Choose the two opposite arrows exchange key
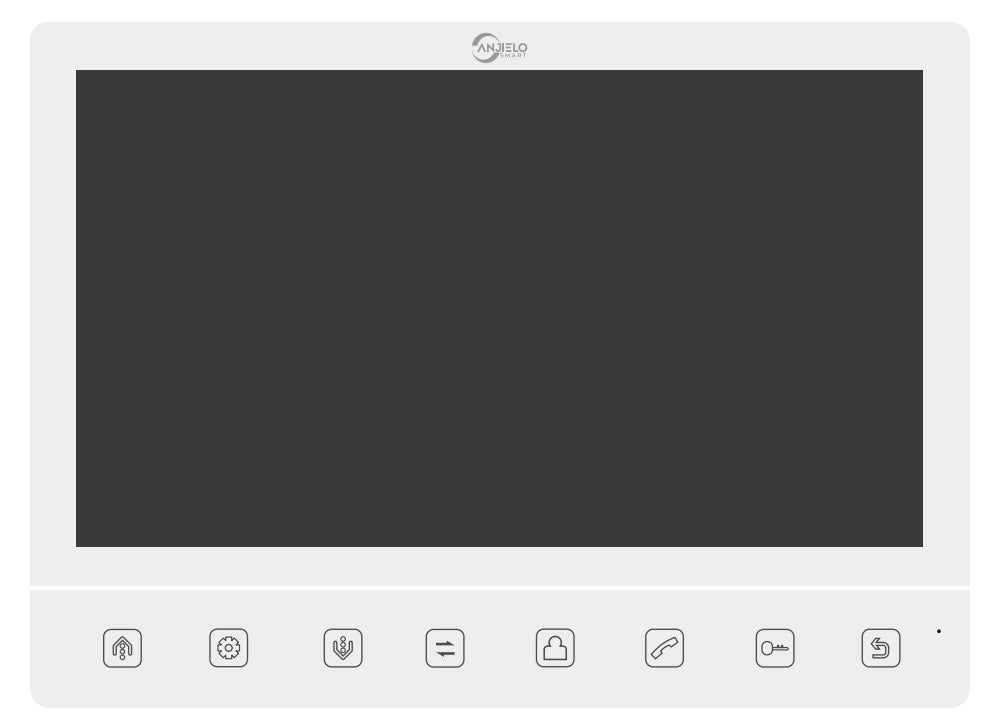The image size is (999, 725). (445, 648)
